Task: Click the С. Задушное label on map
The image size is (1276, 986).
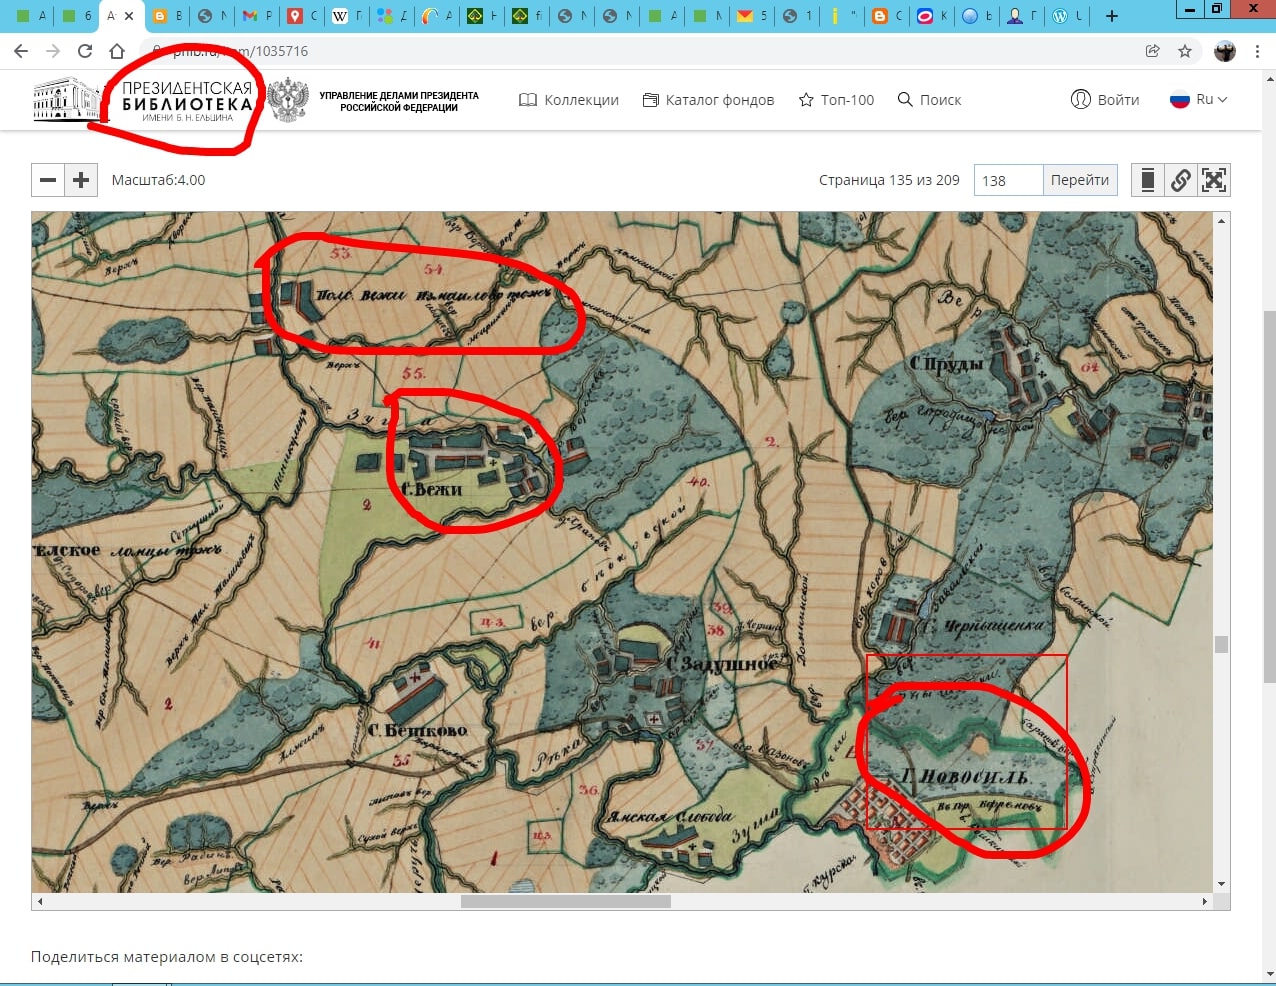Action: (720, 663)
